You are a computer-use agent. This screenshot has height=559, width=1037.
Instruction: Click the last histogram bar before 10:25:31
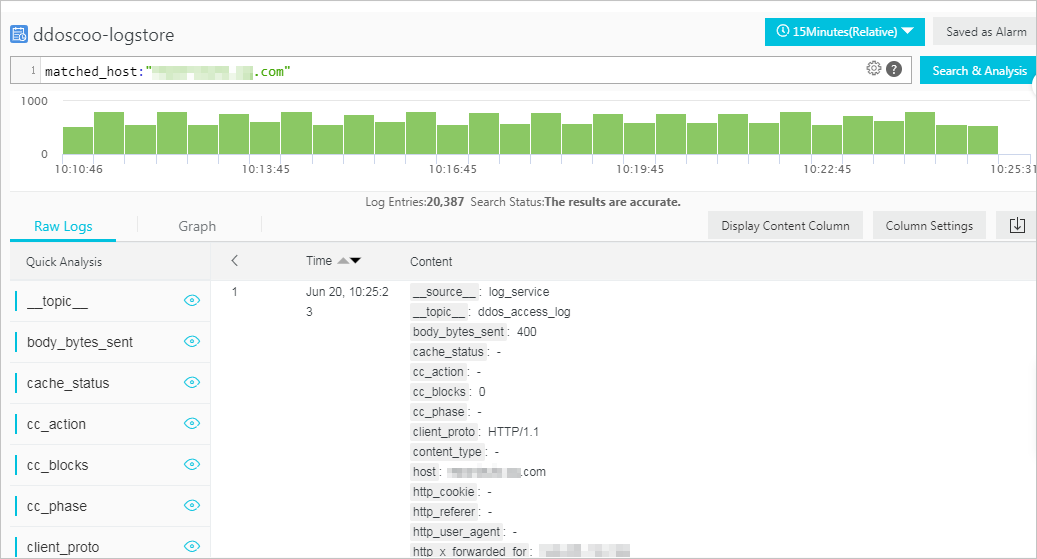click(x=983, y=140)
